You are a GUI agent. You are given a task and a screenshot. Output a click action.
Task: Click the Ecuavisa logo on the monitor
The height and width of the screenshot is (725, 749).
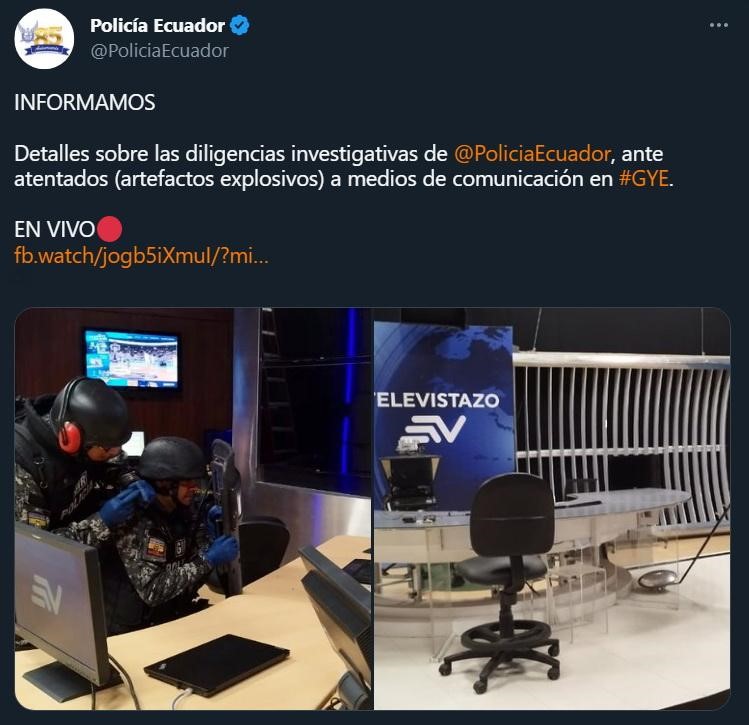pos(46,593)
